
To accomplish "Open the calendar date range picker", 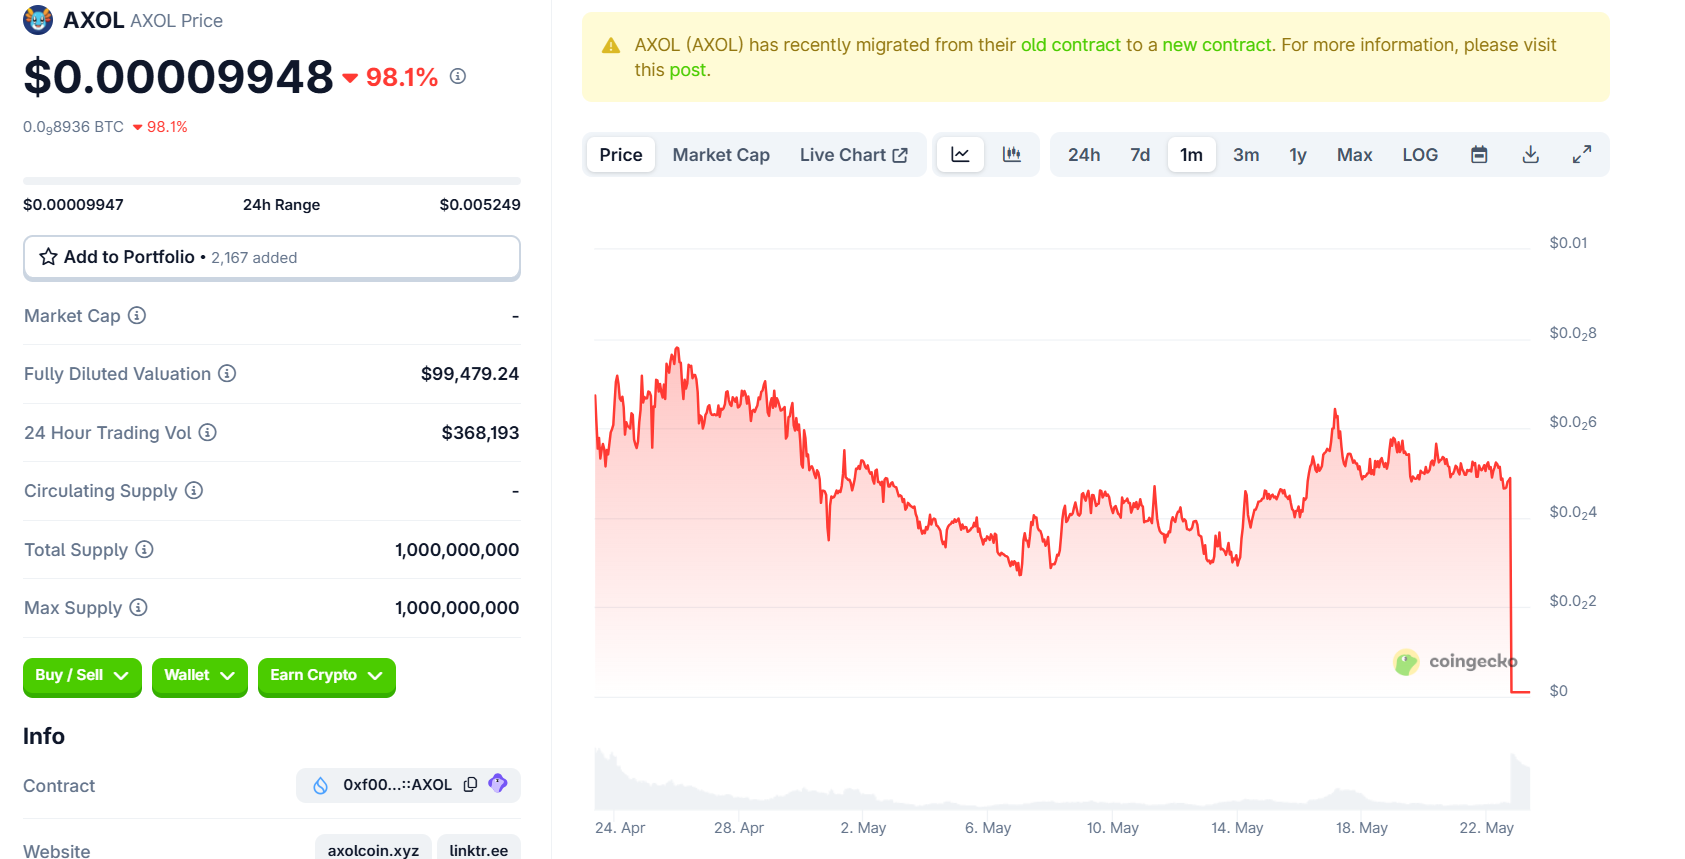I will click(x=1479, y=155).
